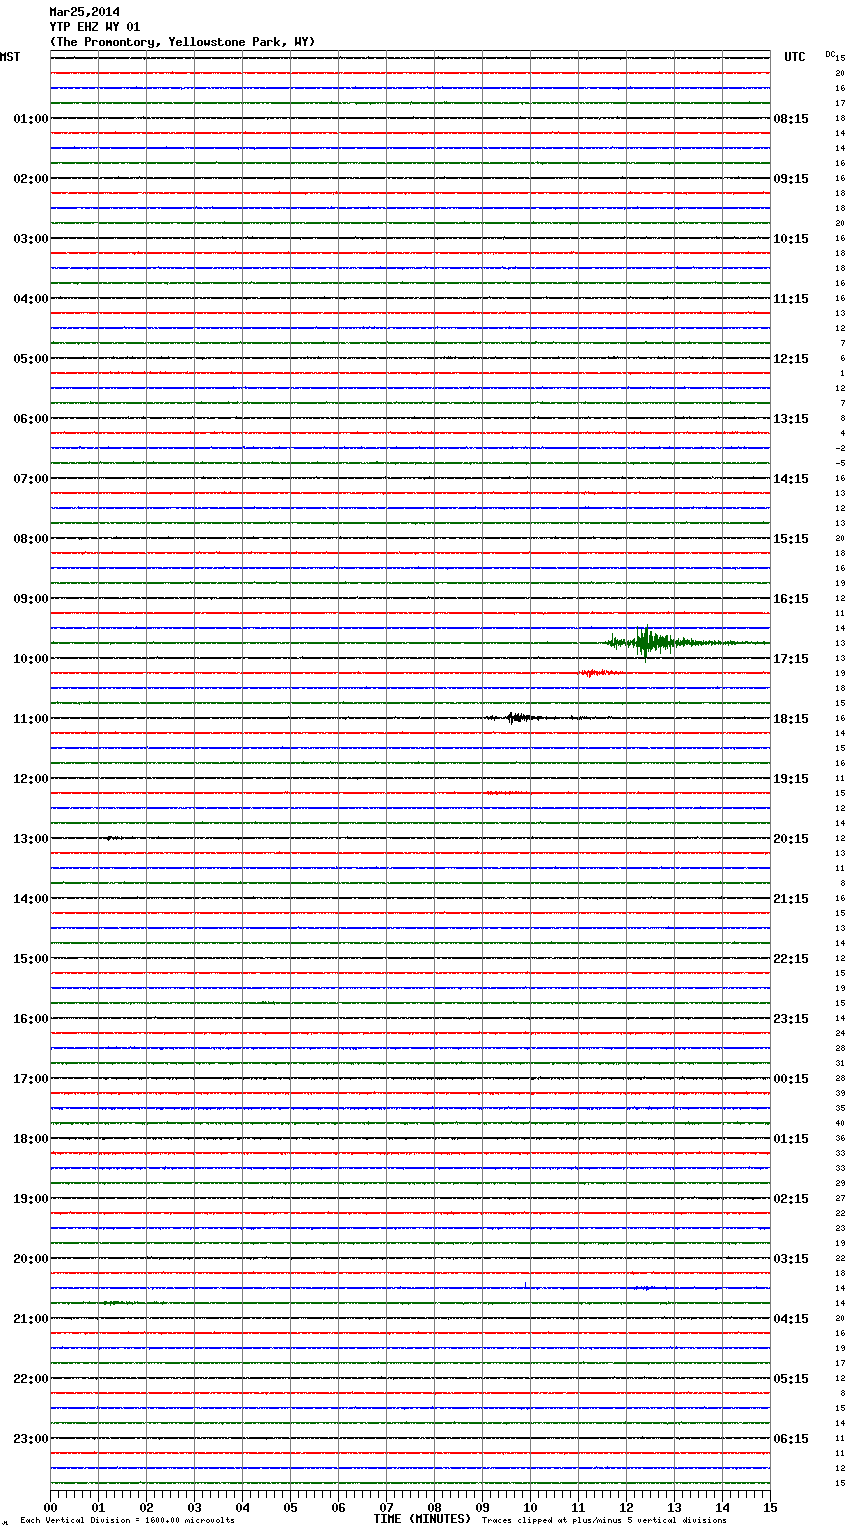The width and height of the screenshot is (850, 1534).
Task: Select the 17:15 UTC time marker
Action: [791, 659]
